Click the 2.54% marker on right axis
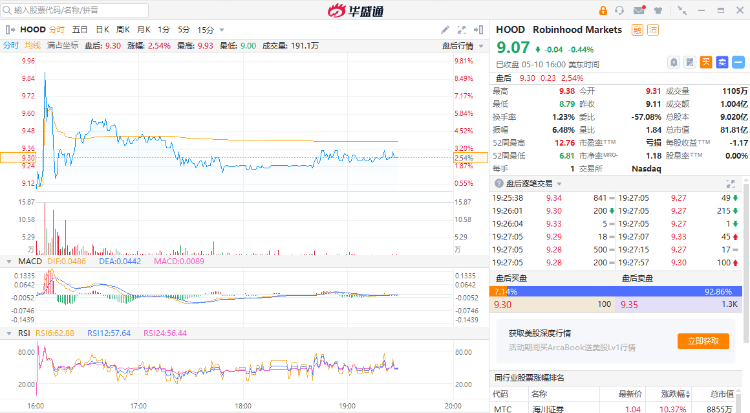 click(470, 157)
